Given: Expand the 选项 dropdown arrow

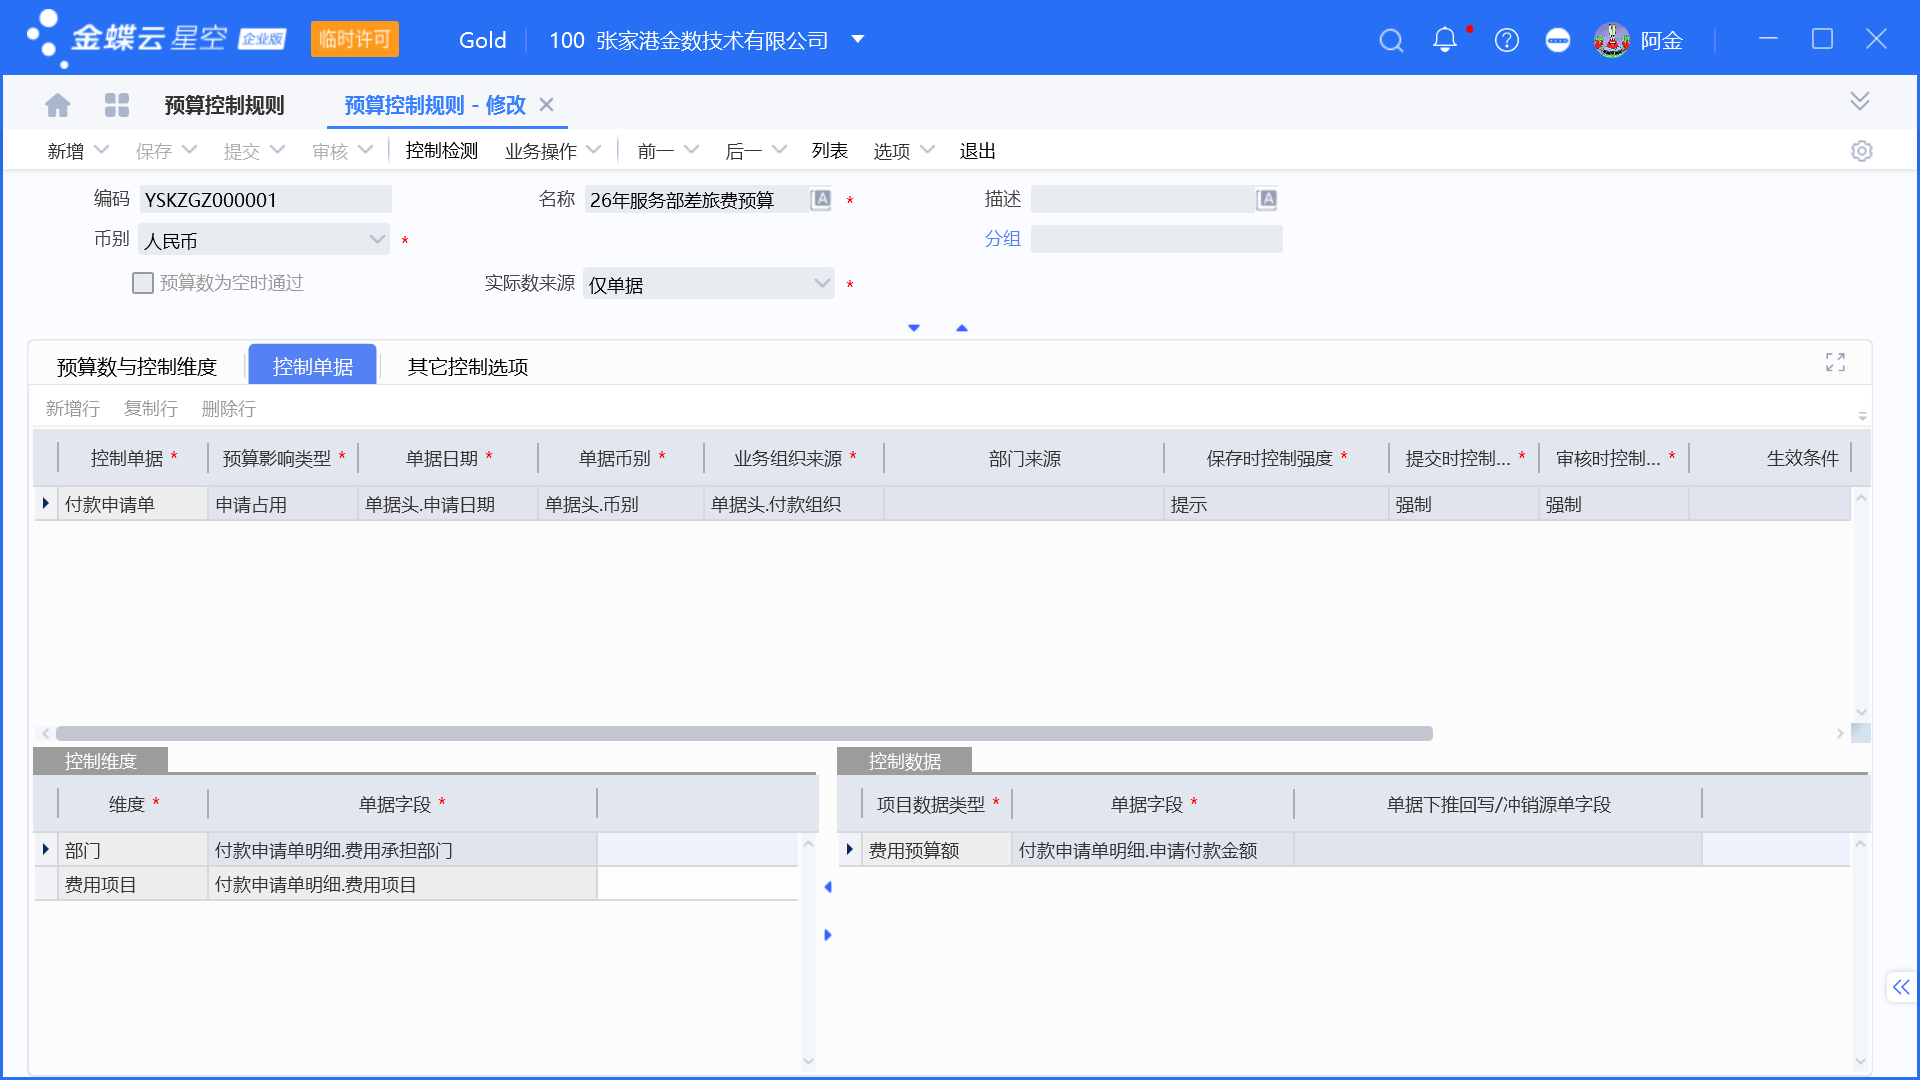Looking at the screenshot, I should point(927,150).
